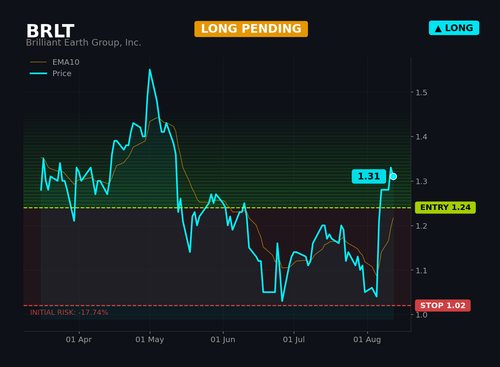The width and height of the screenshot is (500, 367).
Task: Click the 1.1 price axis label
Action: (421, 270)
